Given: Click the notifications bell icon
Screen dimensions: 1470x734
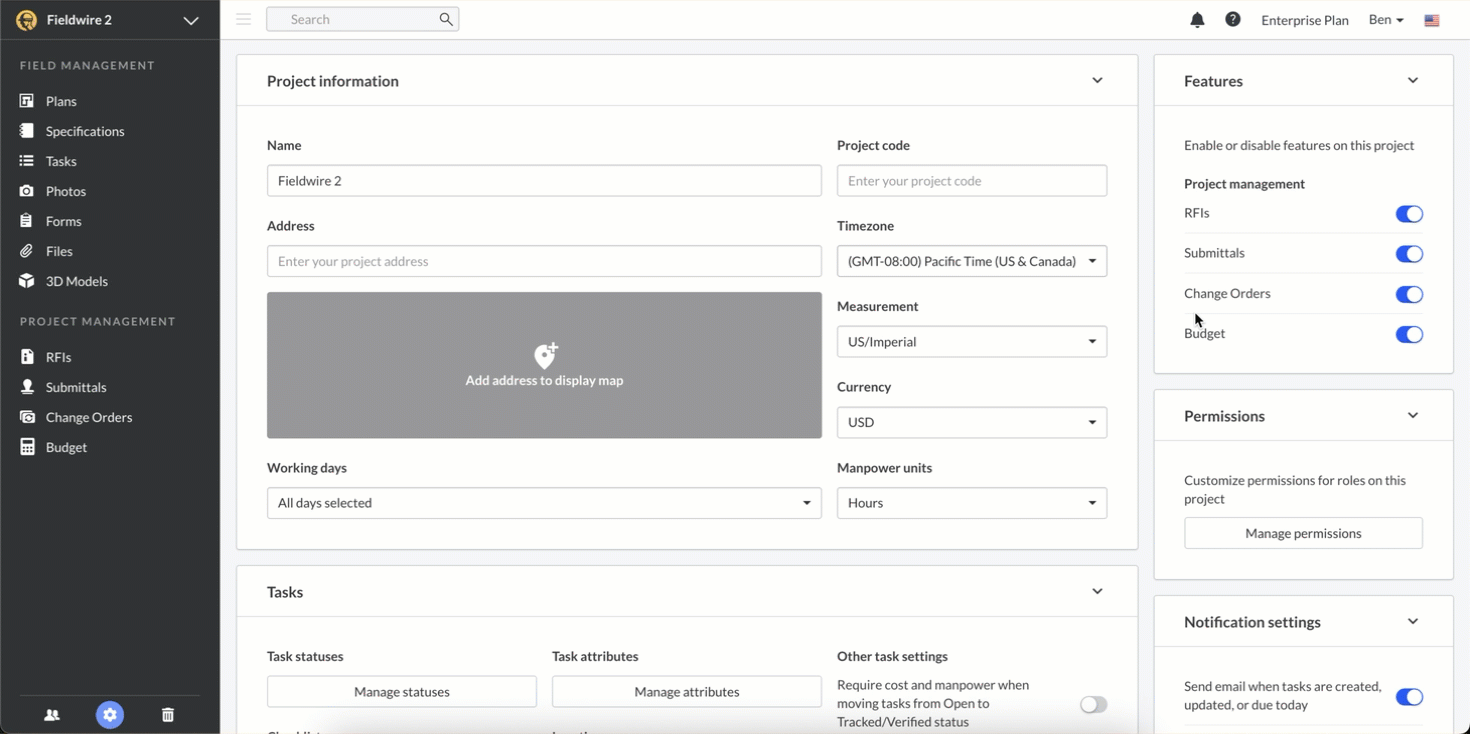Looking at the screenshot, I should [x=1197, y=20].
